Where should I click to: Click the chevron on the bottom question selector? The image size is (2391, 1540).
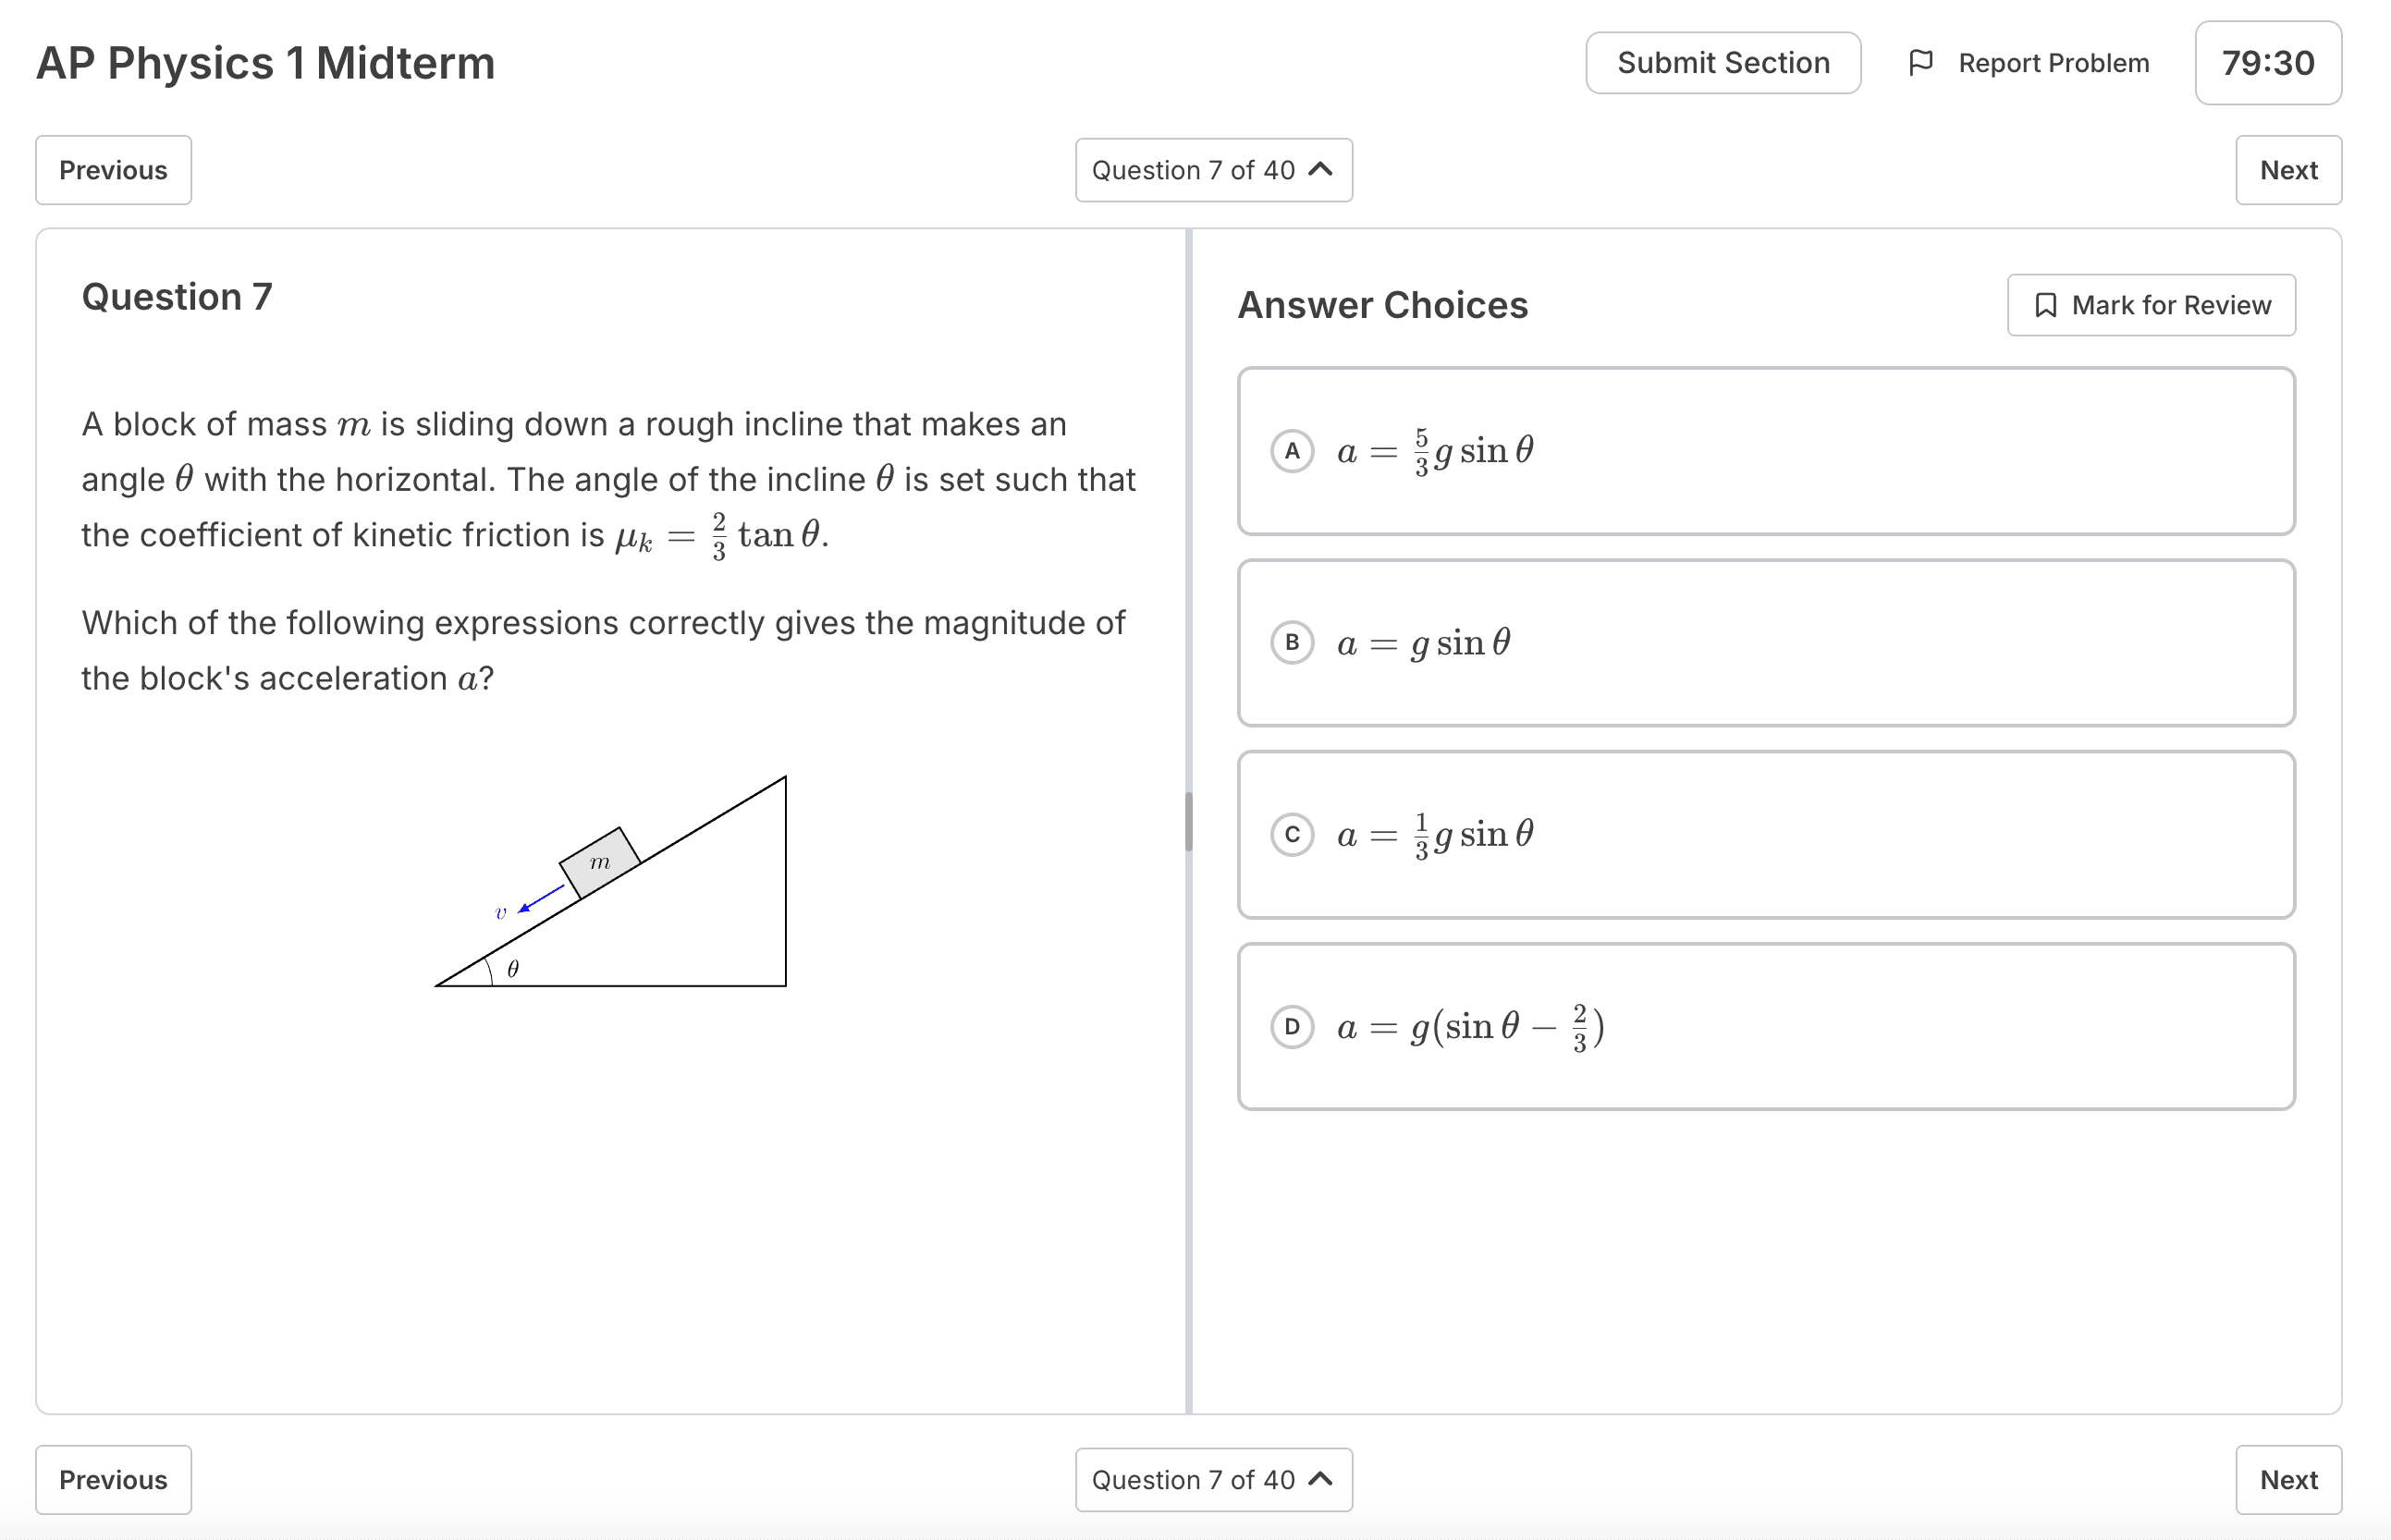1322,1479
